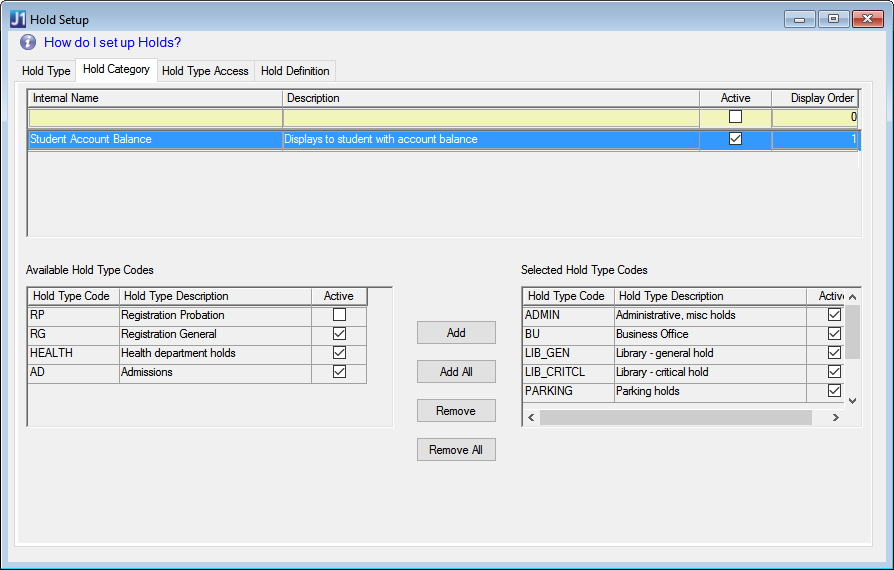Open the 'How do I set up Holds?' link
The image size is (894, 570).
tap(112, 42)
